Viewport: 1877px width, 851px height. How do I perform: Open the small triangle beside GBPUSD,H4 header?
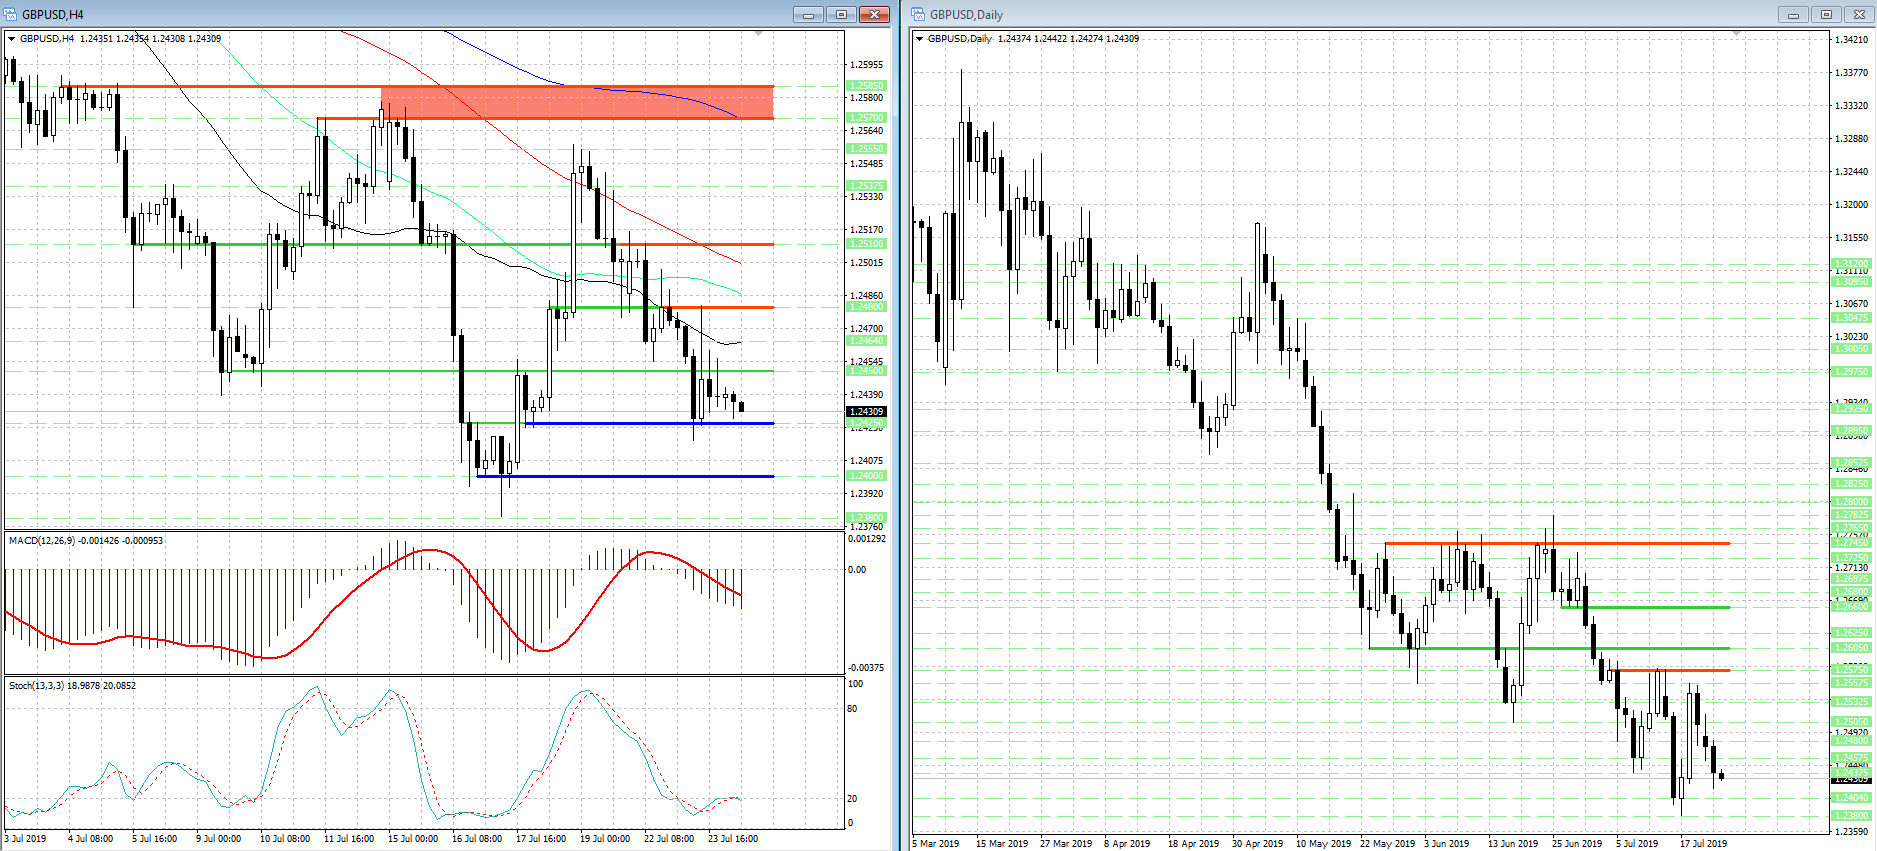pyautogui.click(x=12, y=39)
